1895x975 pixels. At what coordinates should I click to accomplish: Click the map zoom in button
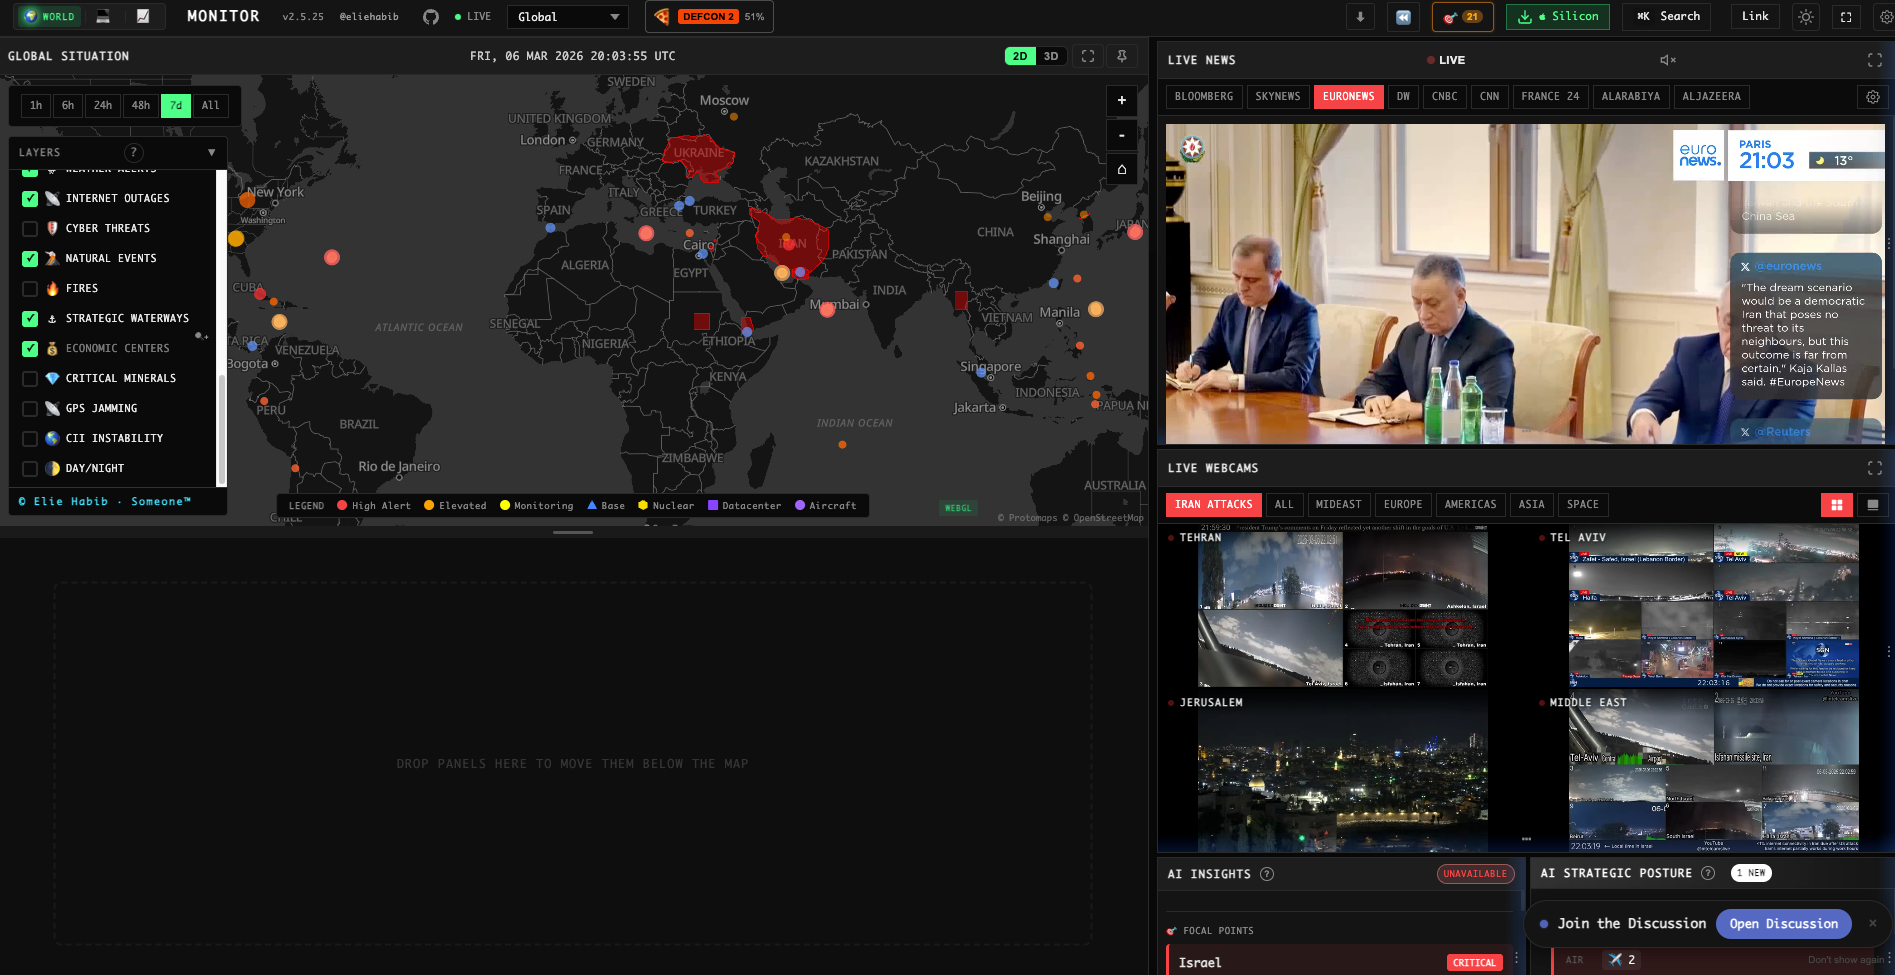pos(1121,100)
